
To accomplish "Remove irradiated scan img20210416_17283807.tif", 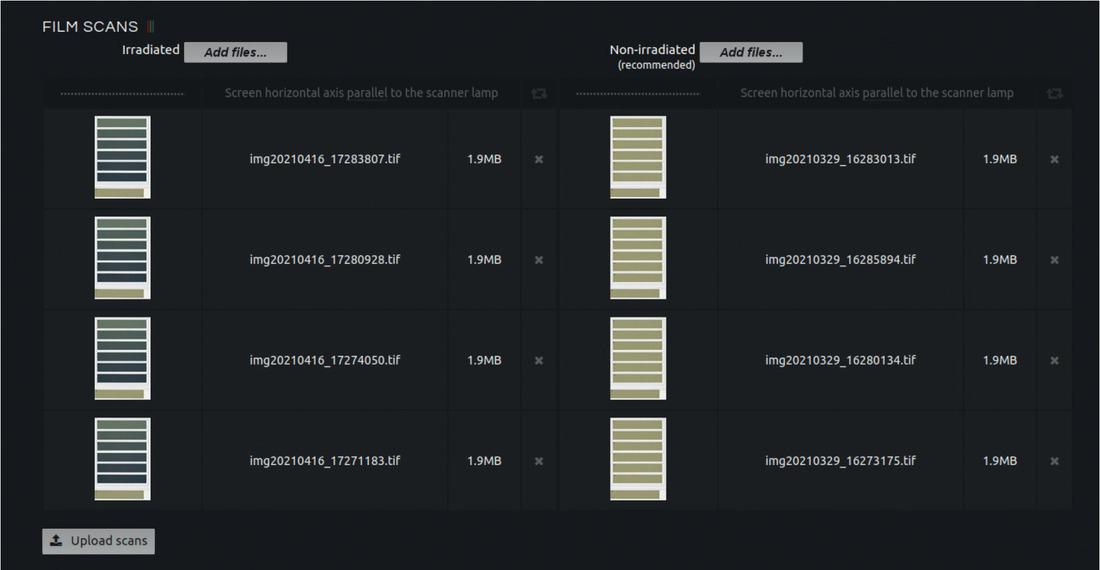I will click(539, 159).
